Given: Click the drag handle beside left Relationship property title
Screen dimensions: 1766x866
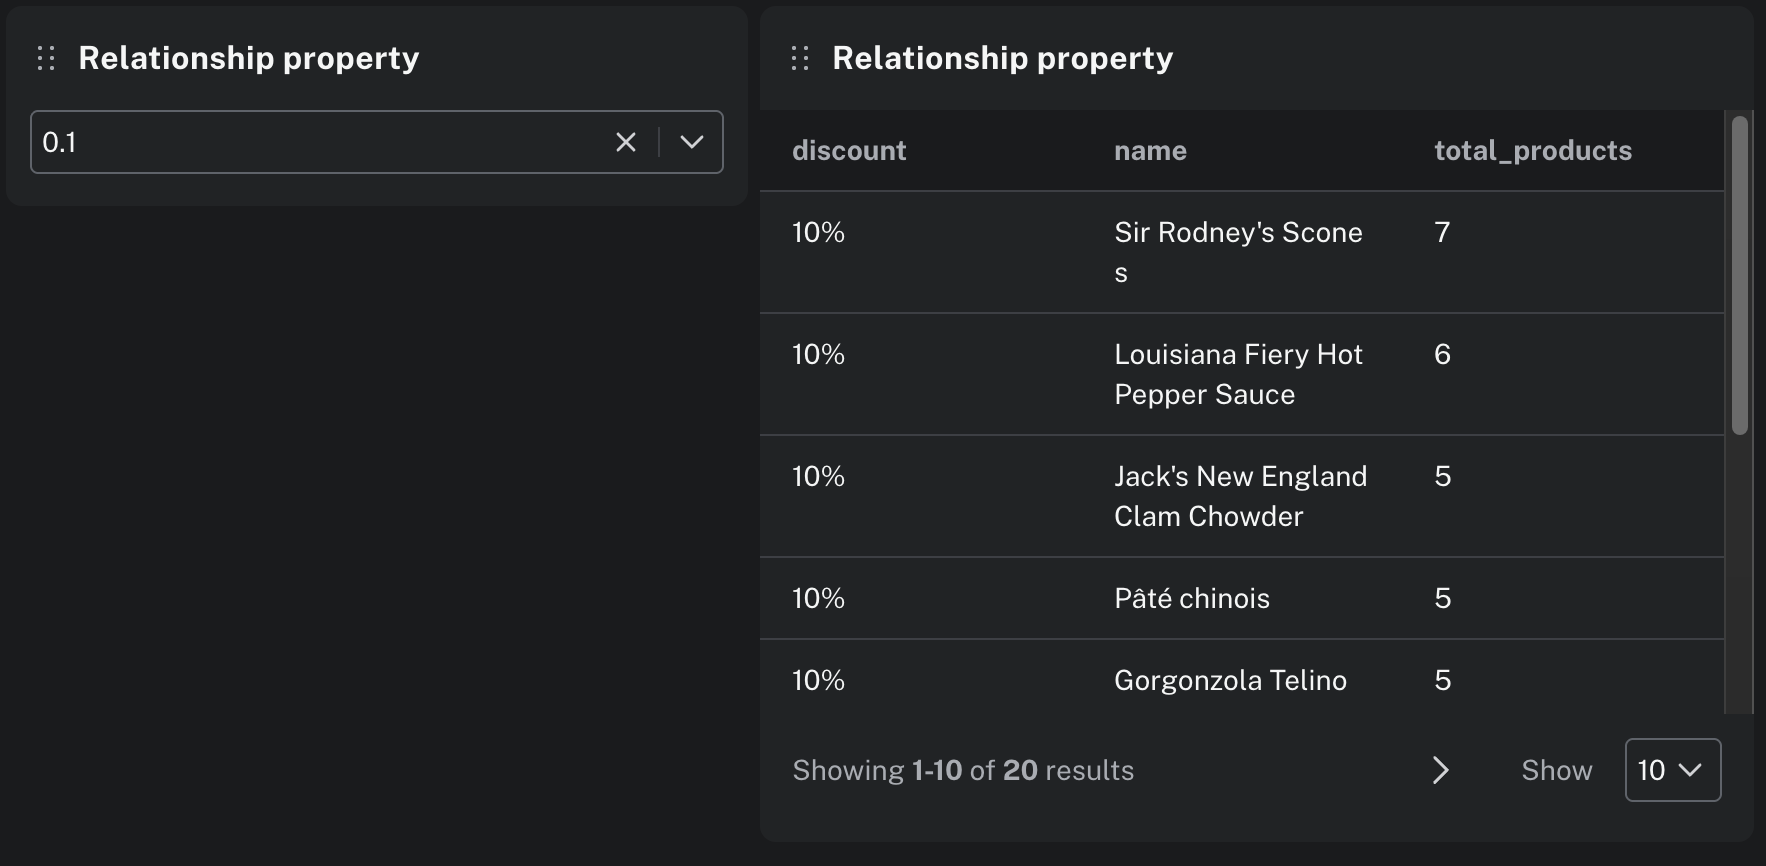Looking at the screenshot, I should pyautogui.click(x=44, y=58).
